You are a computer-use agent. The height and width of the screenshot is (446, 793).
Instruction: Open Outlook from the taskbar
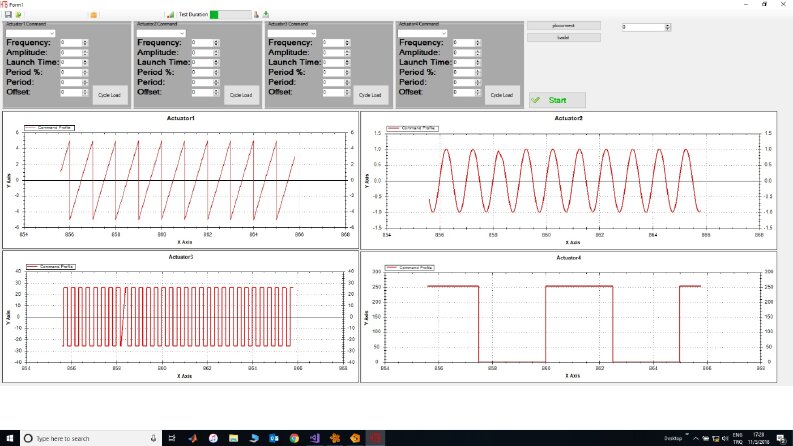(274, 438)
